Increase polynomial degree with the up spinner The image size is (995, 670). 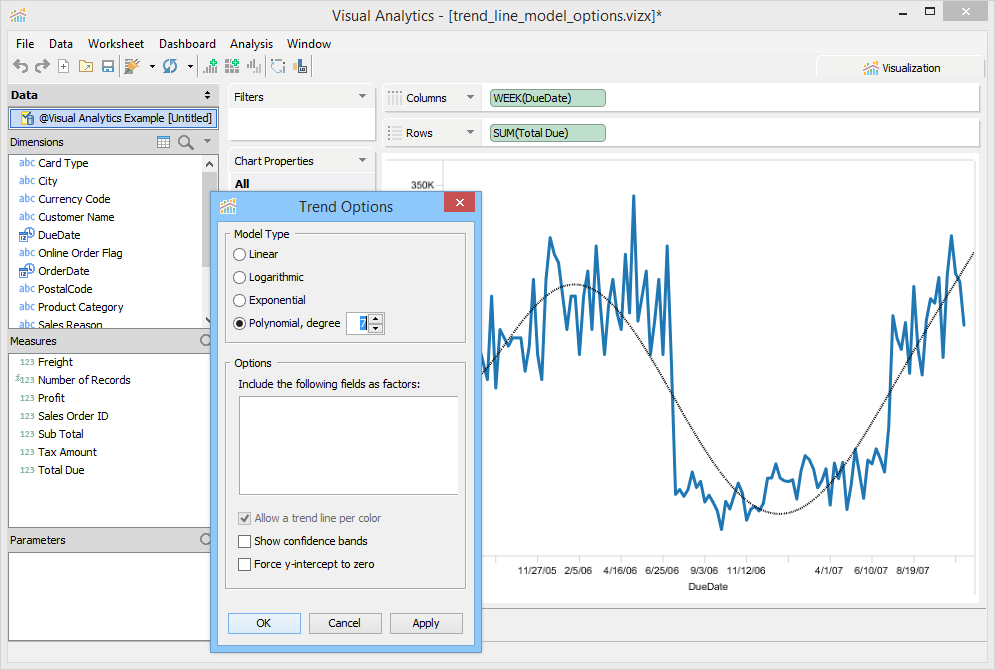point(376,319)
